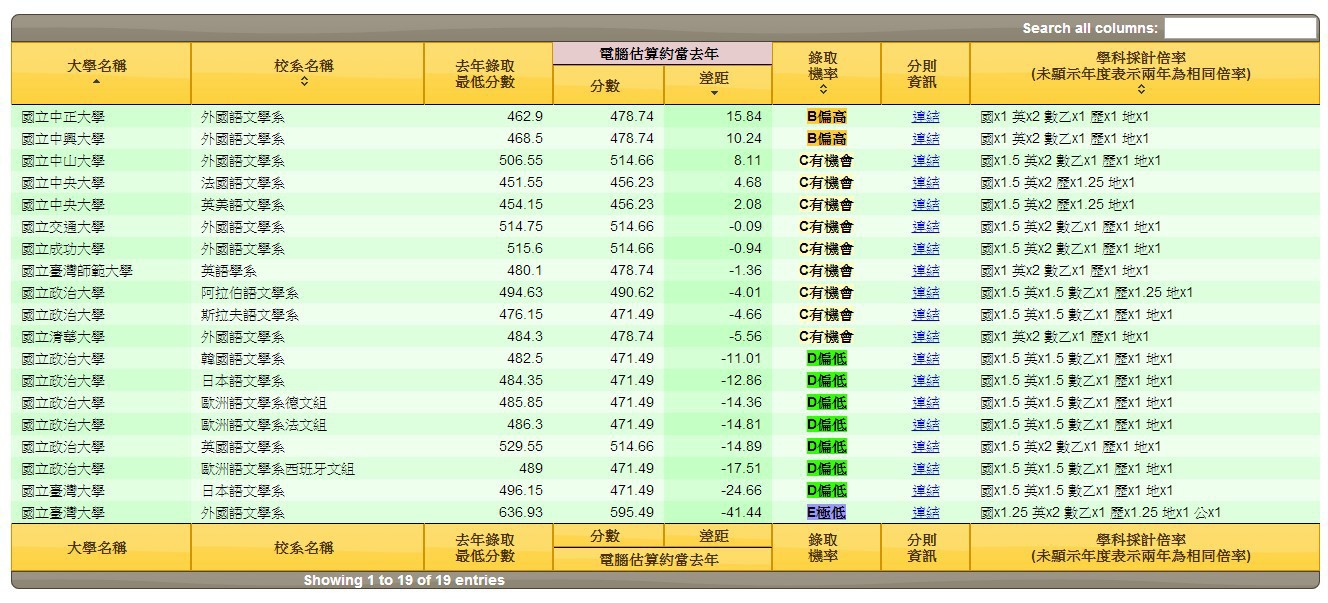Click the Search all columns input field
The width and height of the screenshot is (1328, 603).
tap(1240, 28)
